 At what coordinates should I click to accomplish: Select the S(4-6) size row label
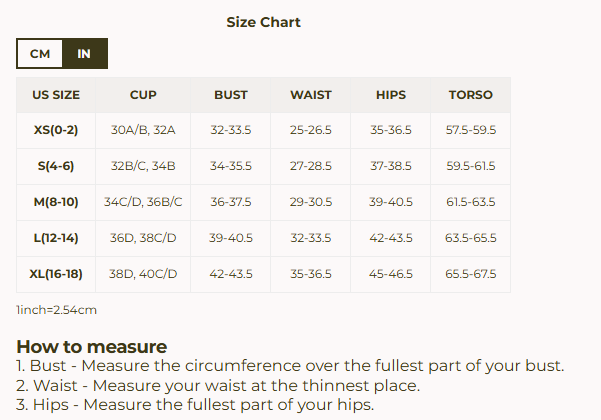[56, 166]
